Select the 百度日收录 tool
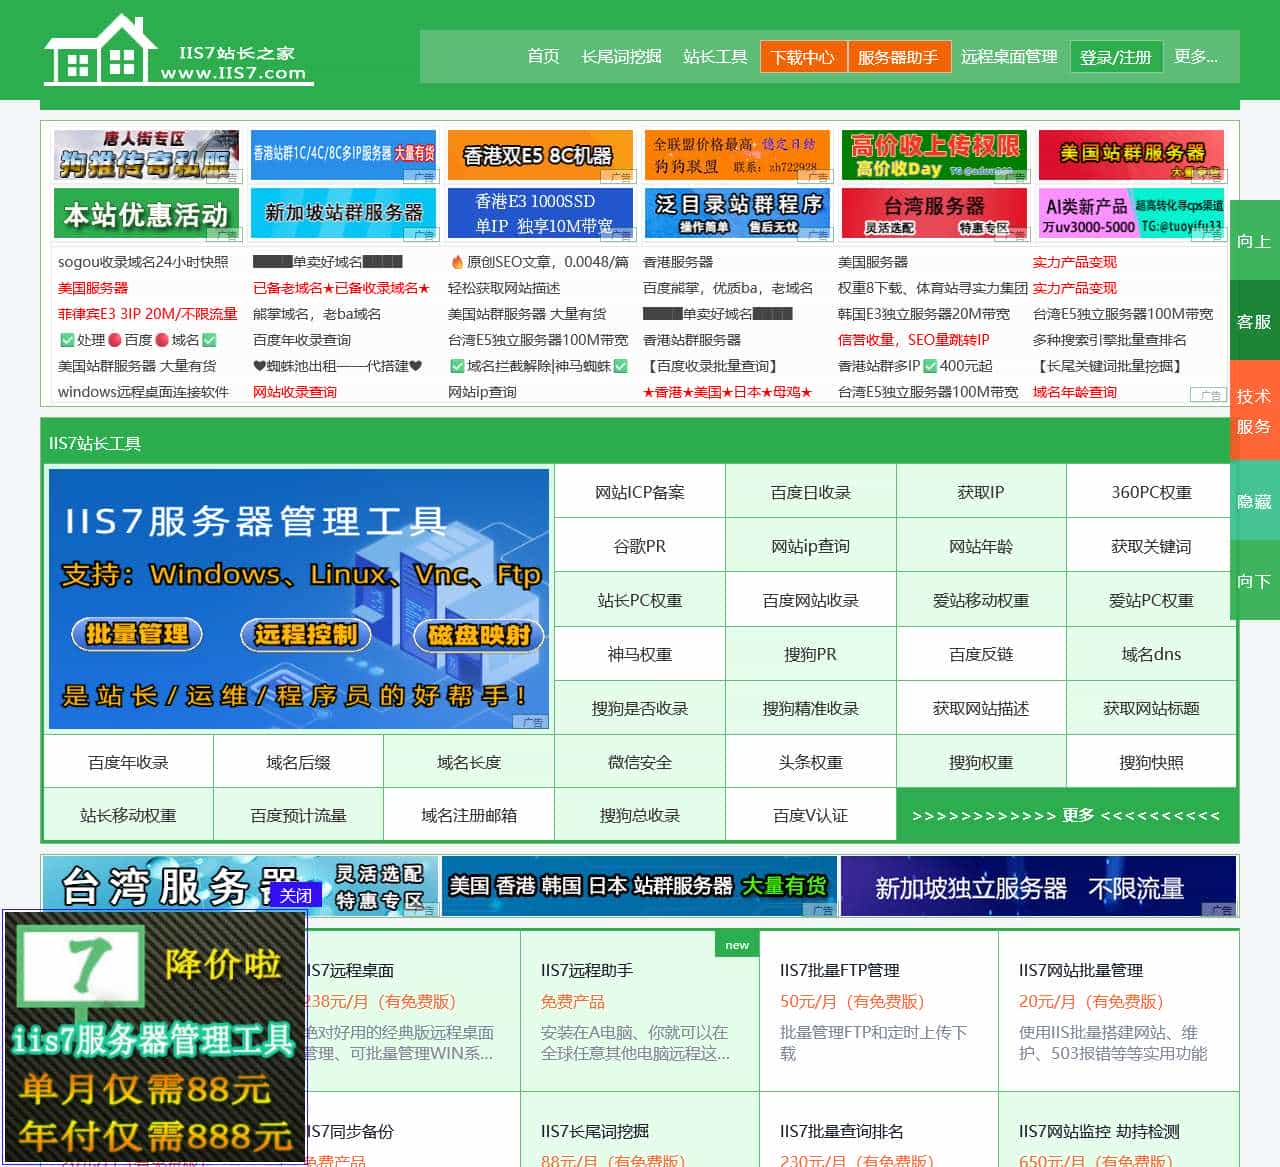This screenshot has width=1280, height=1167. [x=810, y=492]
